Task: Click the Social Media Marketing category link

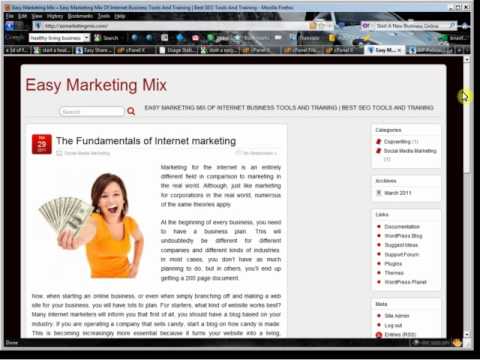Action: 410,151
